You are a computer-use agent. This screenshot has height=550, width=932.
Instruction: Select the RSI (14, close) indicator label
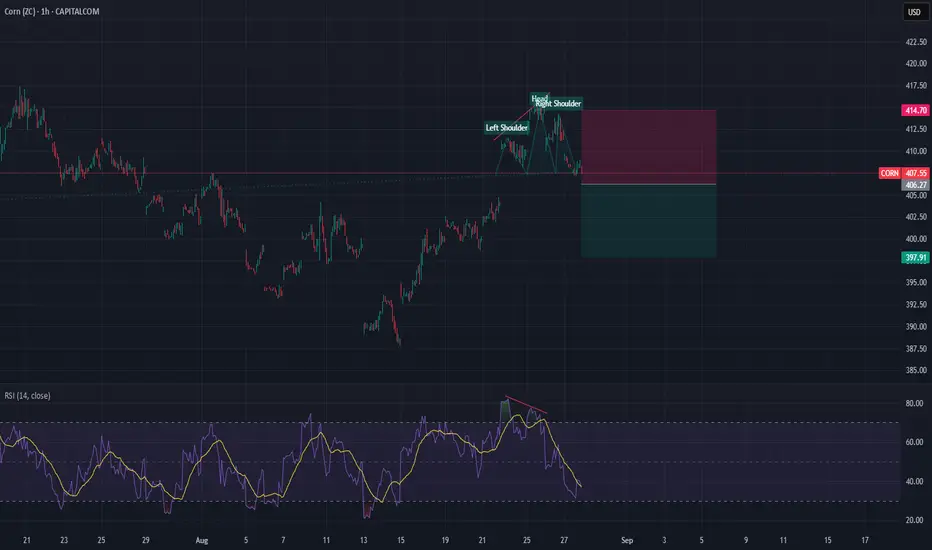click(x=27, y=395)
